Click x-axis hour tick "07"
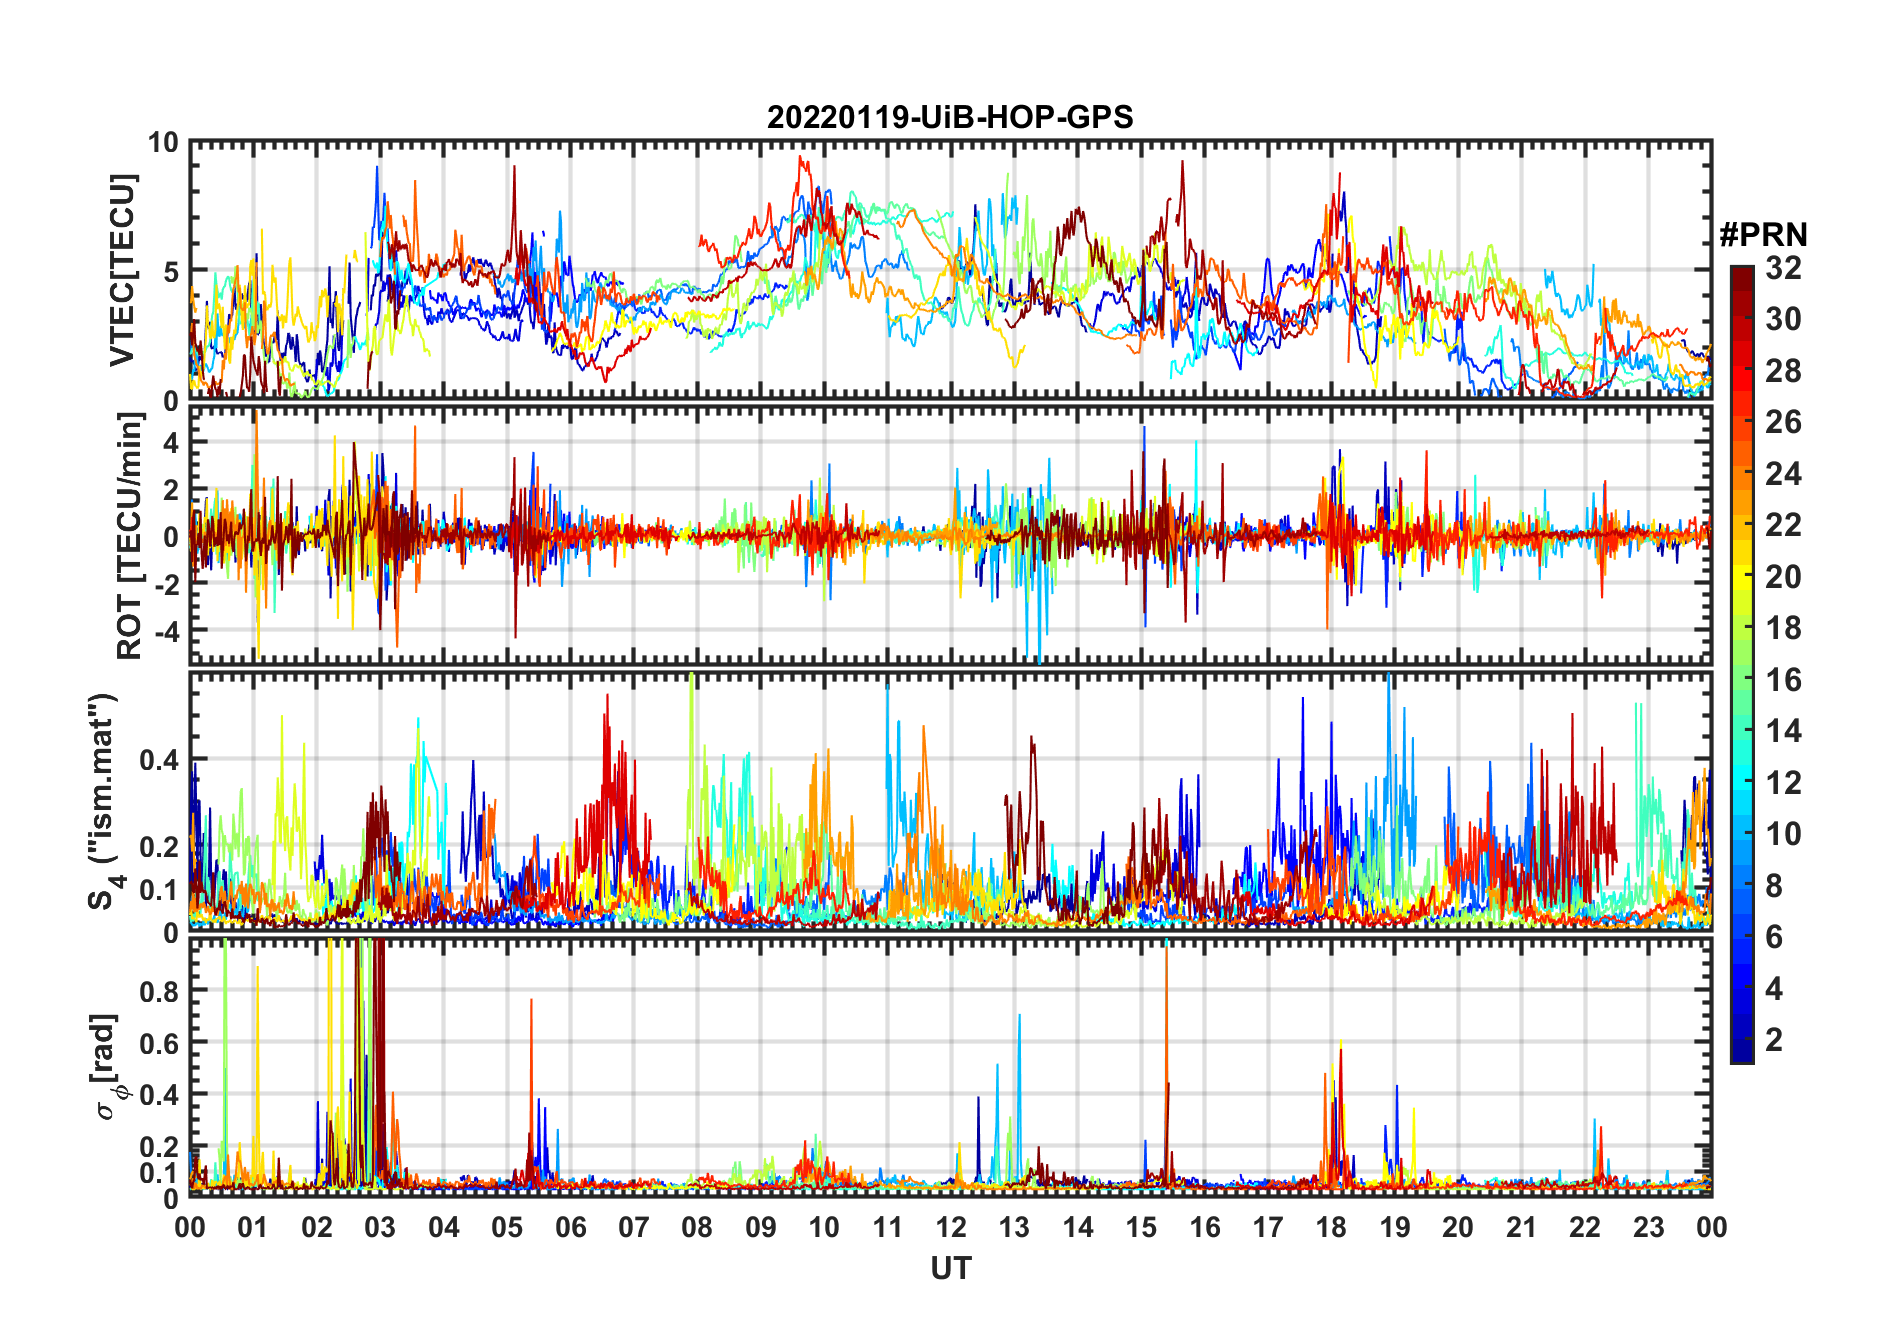1902x1330 pixels. (634, 1227)
